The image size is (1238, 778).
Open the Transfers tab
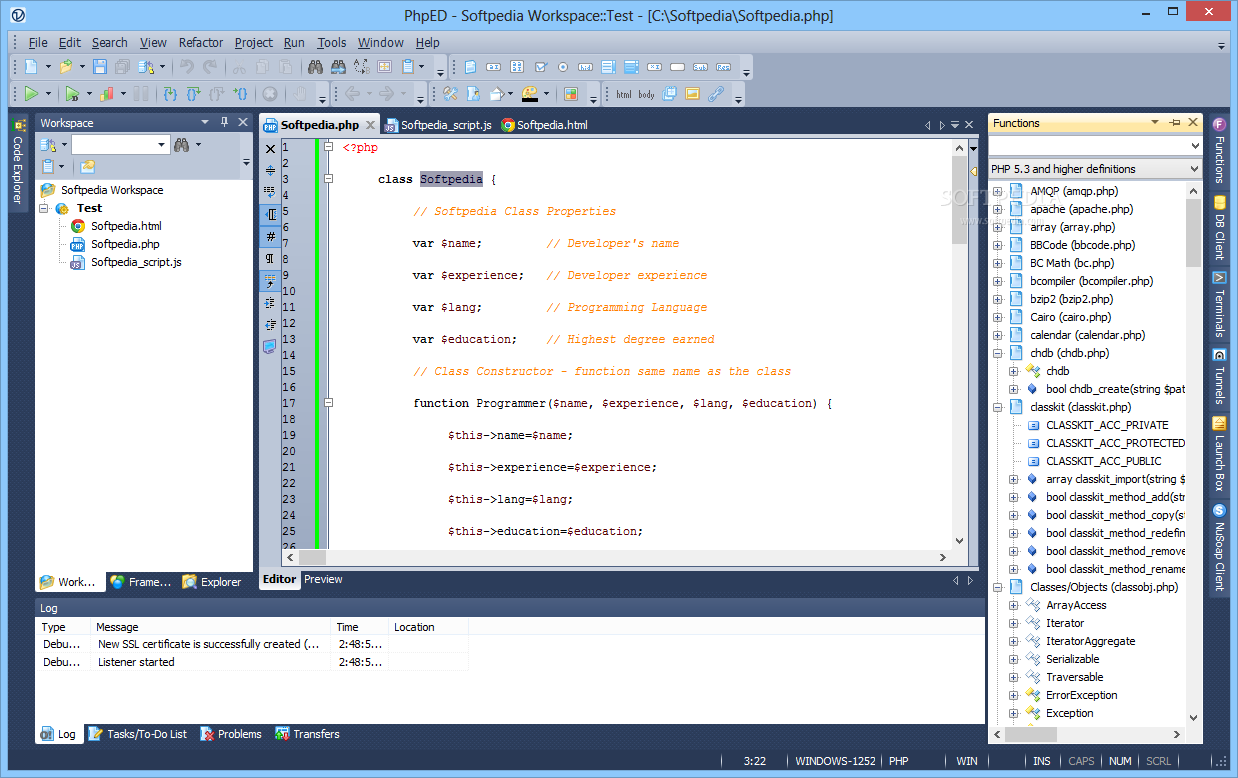coord(307,734)
